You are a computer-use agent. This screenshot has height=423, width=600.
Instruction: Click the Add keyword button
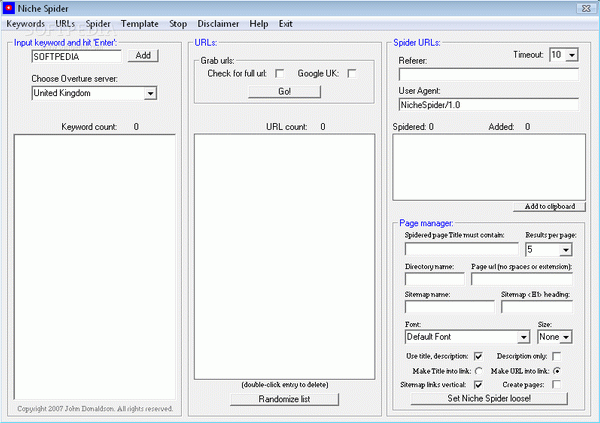[x=143, y=56]
